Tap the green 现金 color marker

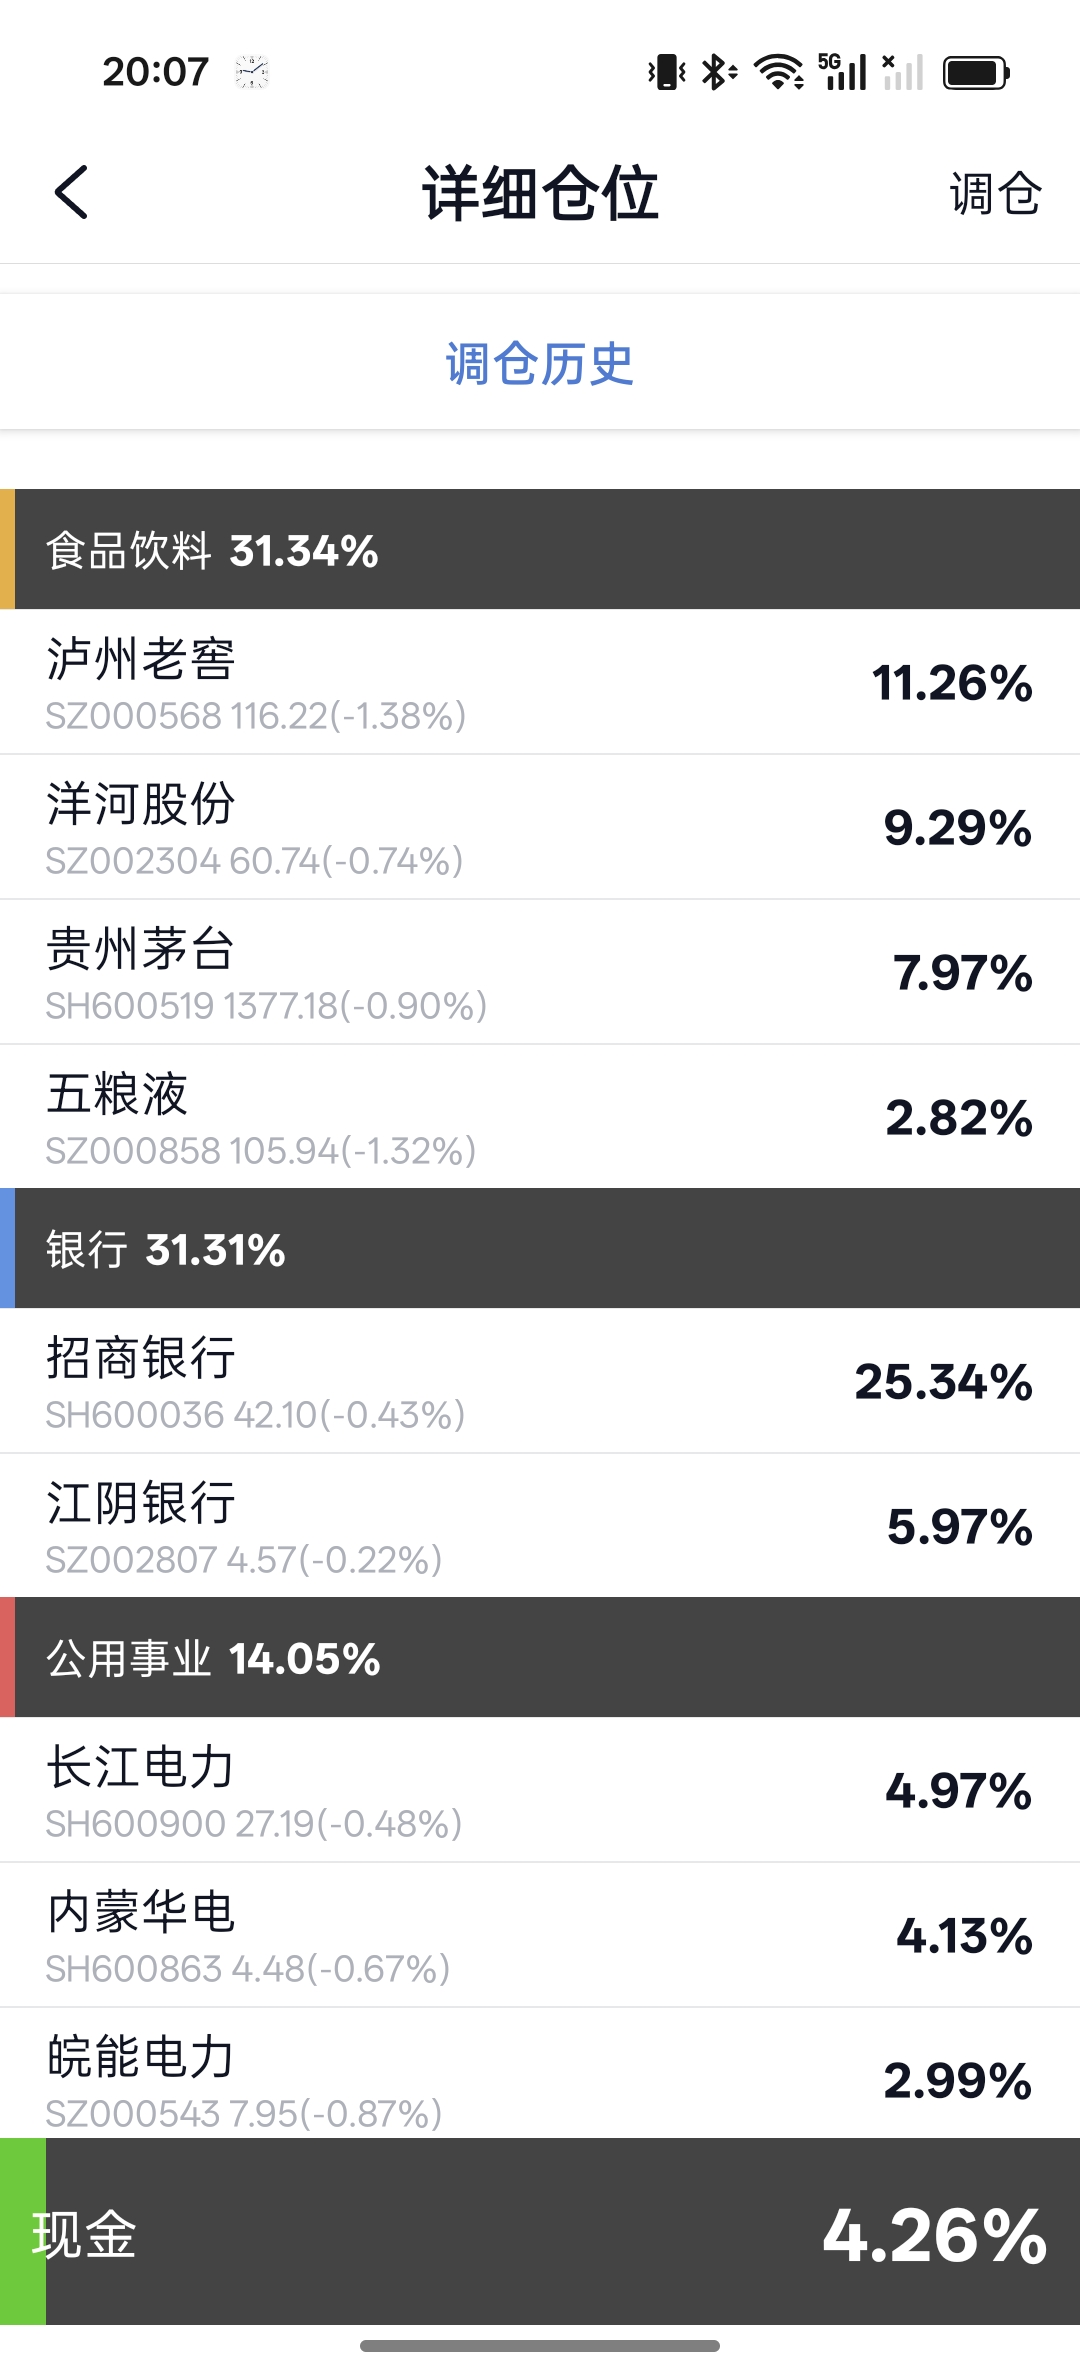(22, 2233)
